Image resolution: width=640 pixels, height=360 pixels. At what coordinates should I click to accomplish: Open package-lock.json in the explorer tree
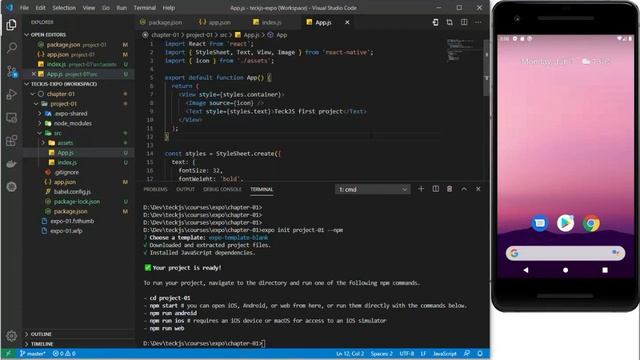point(77,201)
